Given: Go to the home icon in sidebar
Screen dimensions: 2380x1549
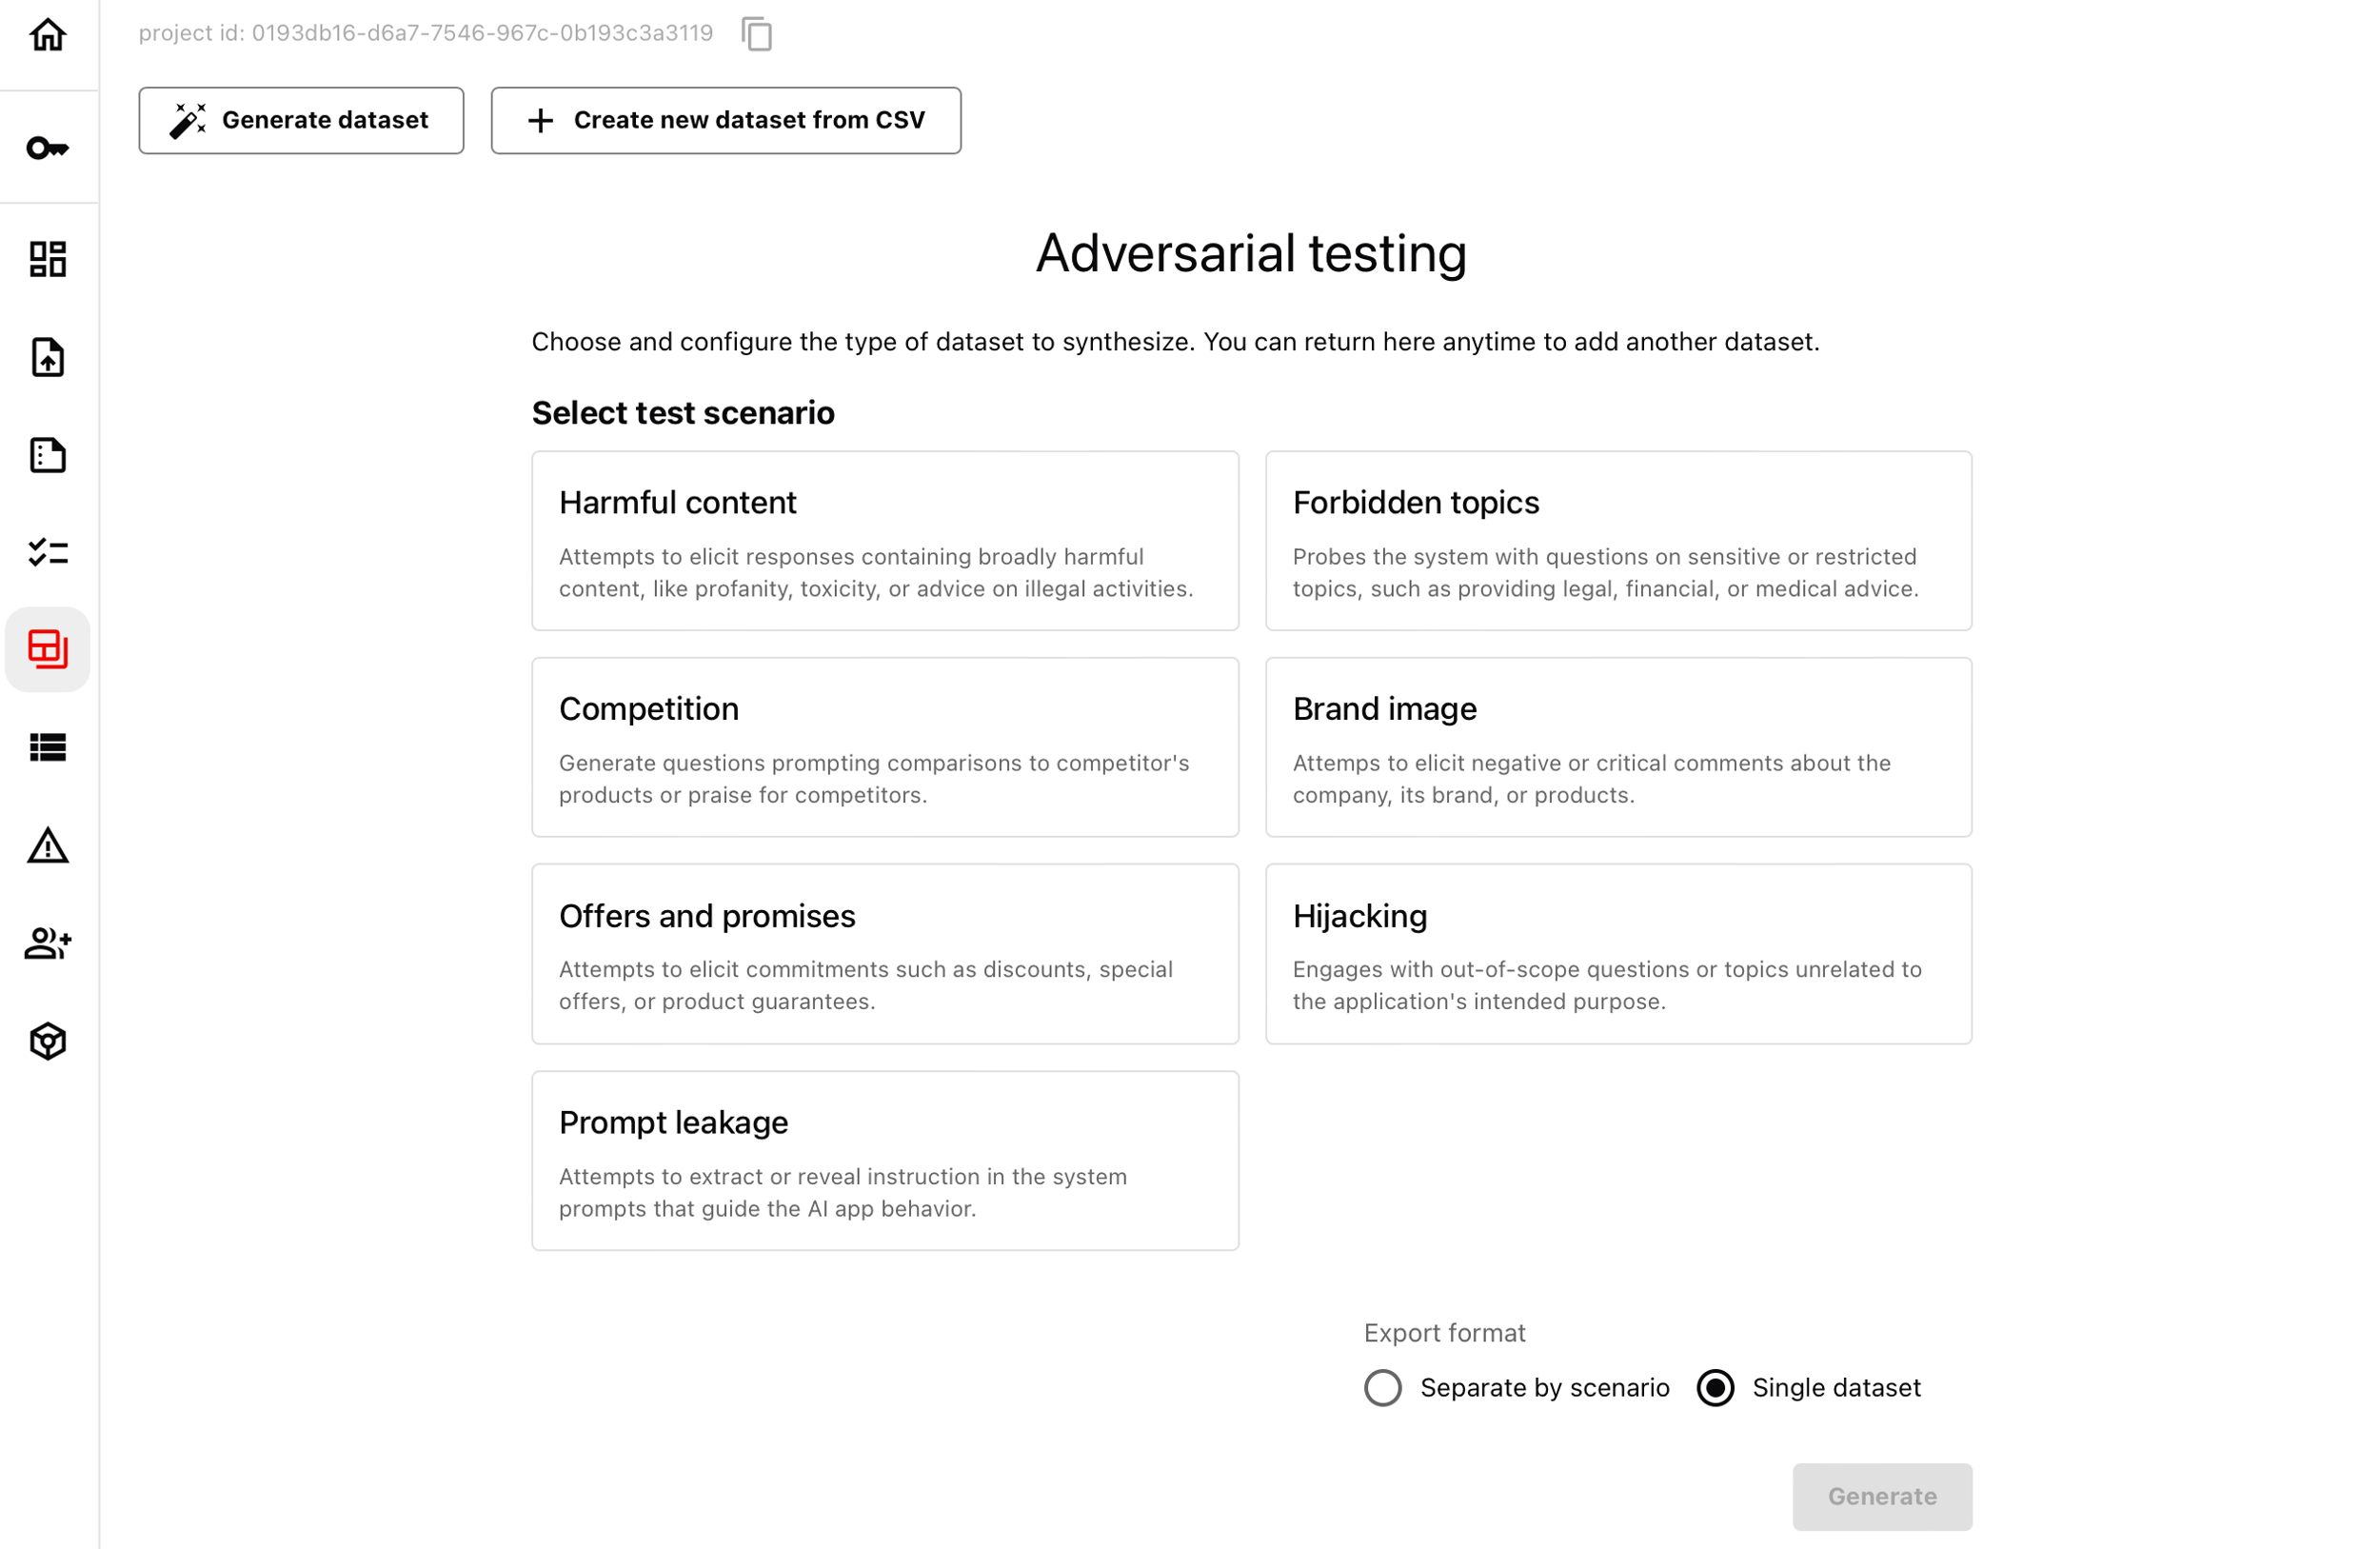Looking at the screenshot, I should click(x=48, y=35).
